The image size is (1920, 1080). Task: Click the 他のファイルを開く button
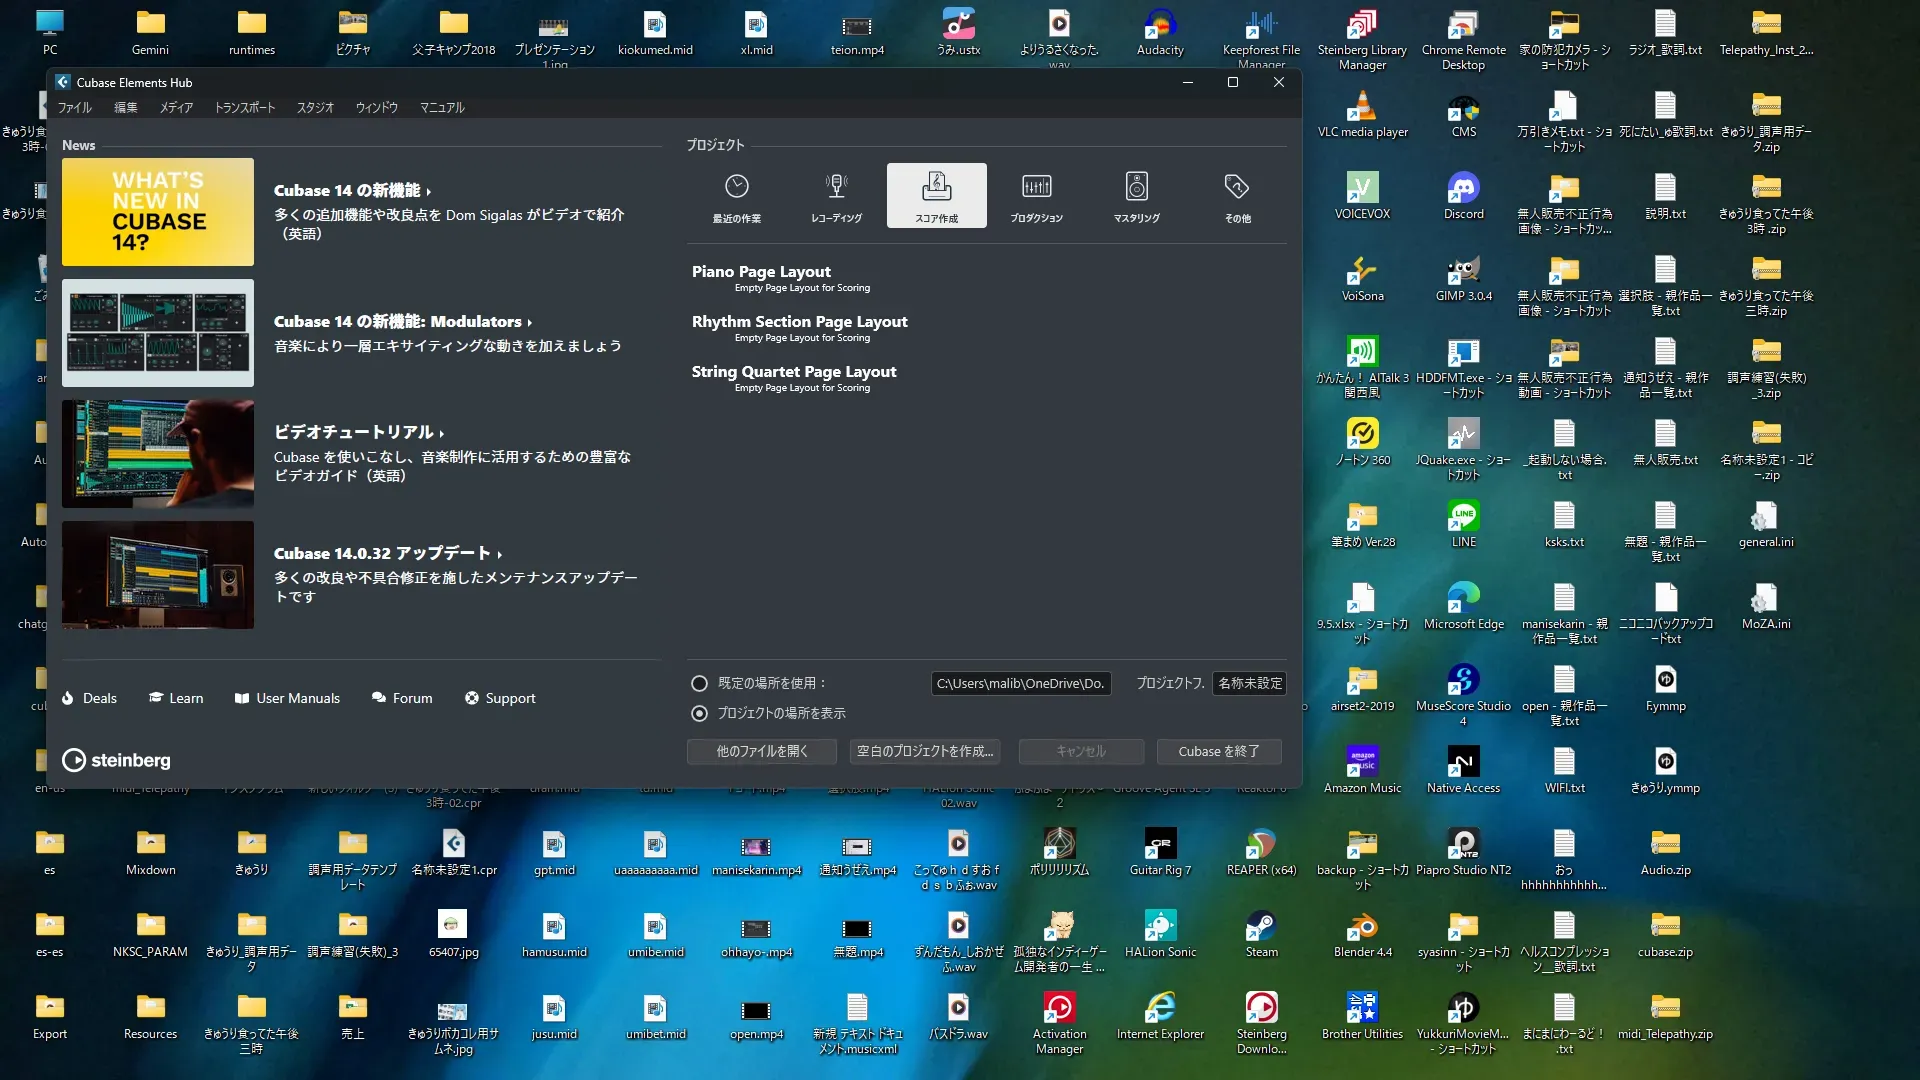point(761,751)
